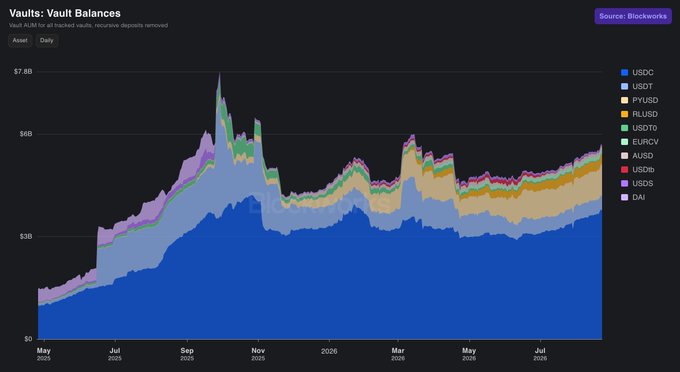Click the $3B y-axis label
This screenshot has height=372, width=680.
coord(26,236)
